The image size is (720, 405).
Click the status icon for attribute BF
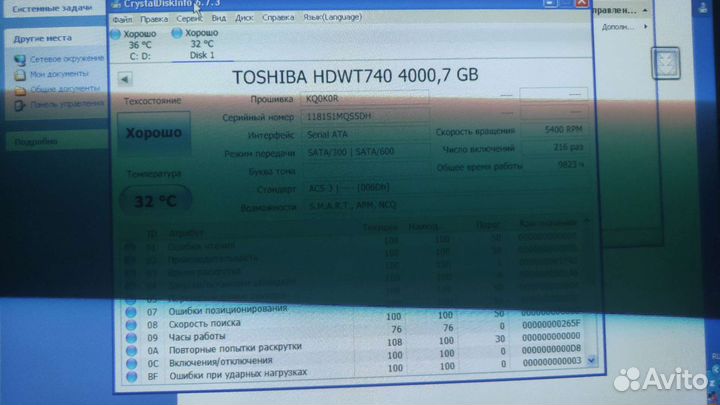pos(132,377)
